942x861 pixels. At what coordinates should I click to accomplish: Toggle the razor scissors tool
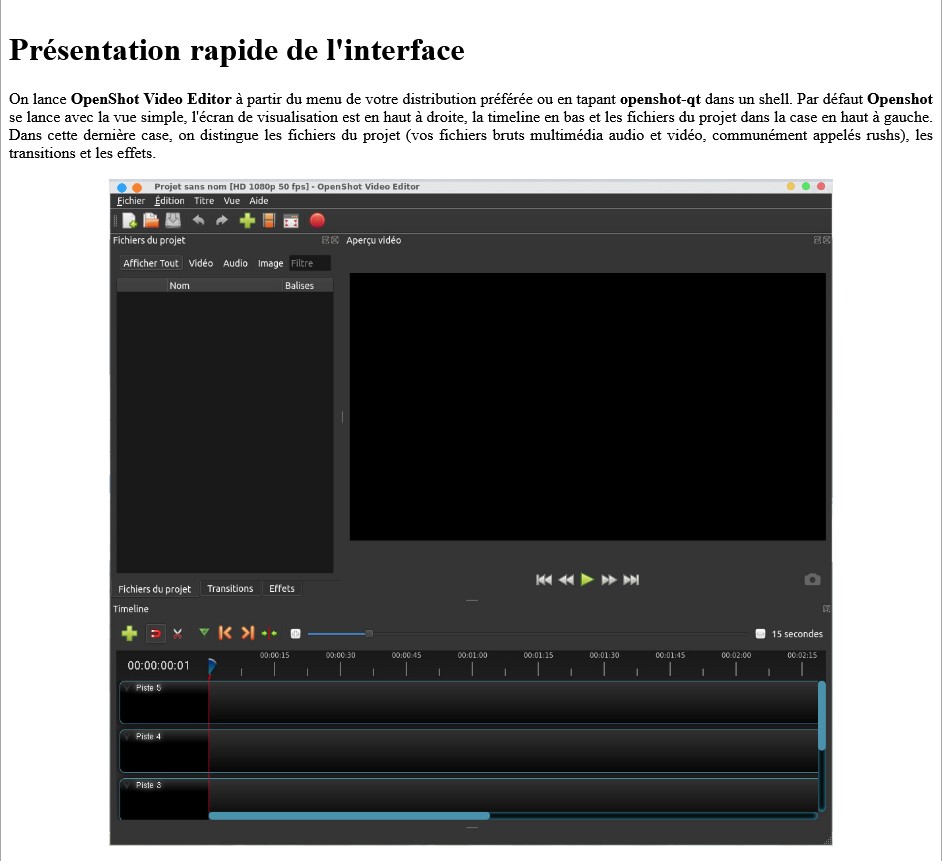pyautogui.click(x=177, y=633)
